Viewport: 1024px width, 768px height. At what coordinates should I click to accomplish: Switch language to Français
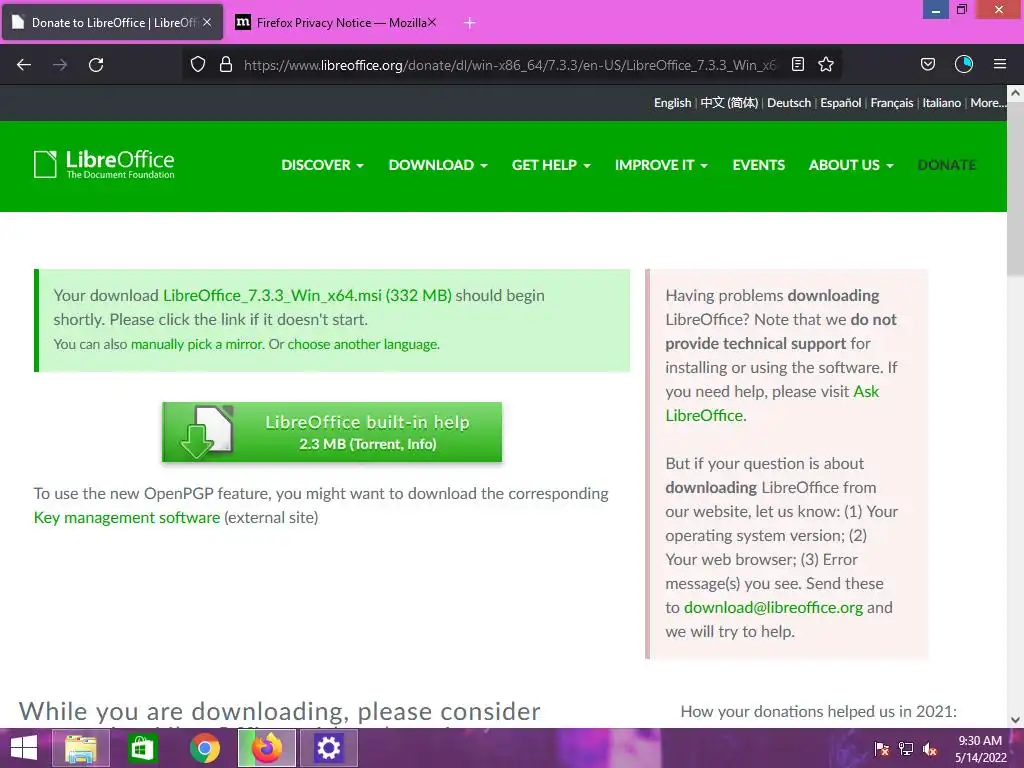[x=891, y=103]
